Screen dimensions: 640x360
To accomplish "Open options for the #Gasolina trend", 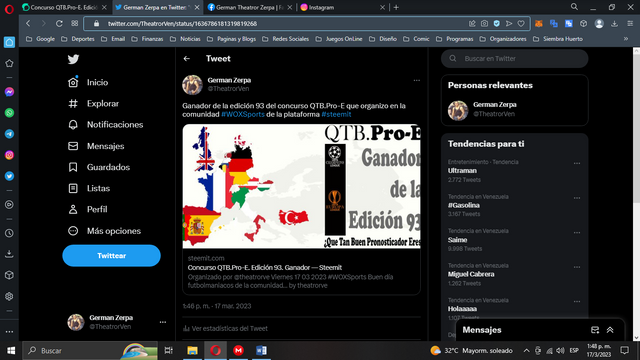I will pos(577,198).
